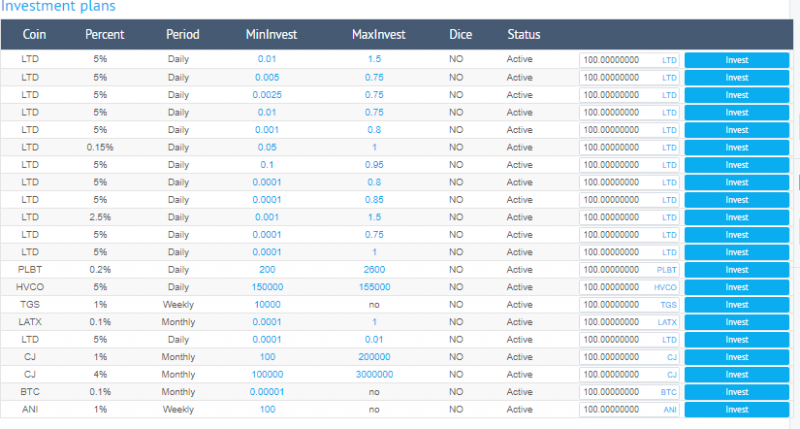Select the 2.5% percent cell
The width and height of the screenshot is (800, 429).
[x=100, y=217]
